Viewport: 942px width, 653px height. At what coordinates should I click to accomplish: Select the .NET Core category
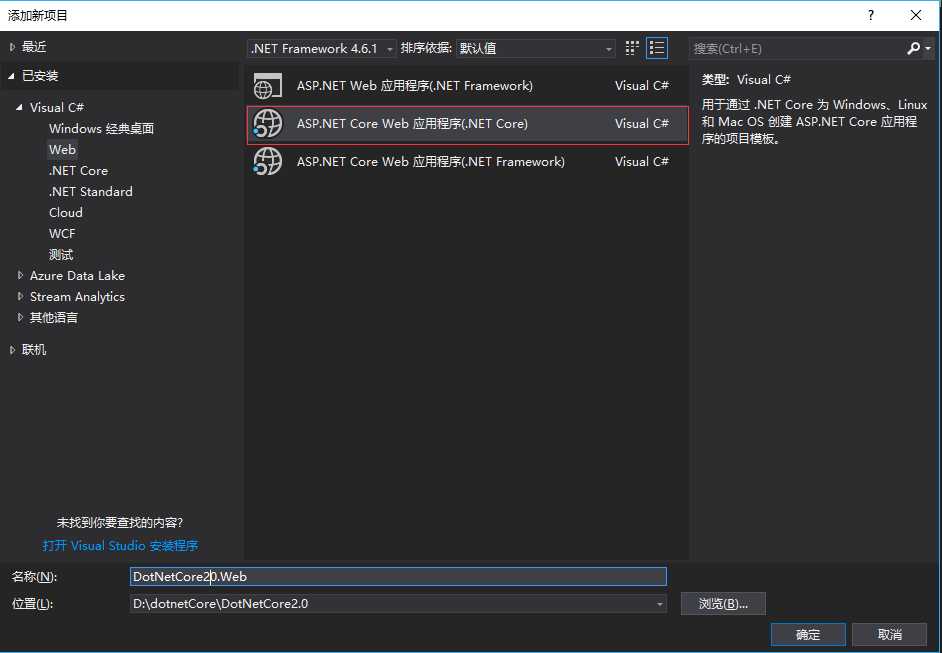(78, 171)
